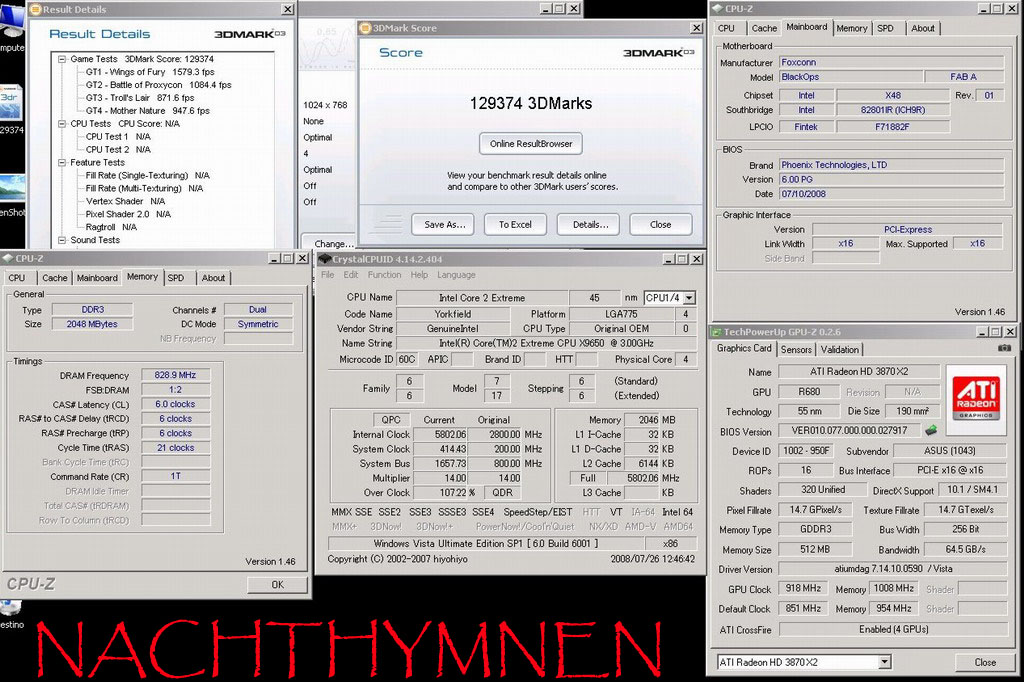This screenshot has height=682, width=1024.
Task: Select the screenshot image desktop icon
Action: [x=12, y=196]
